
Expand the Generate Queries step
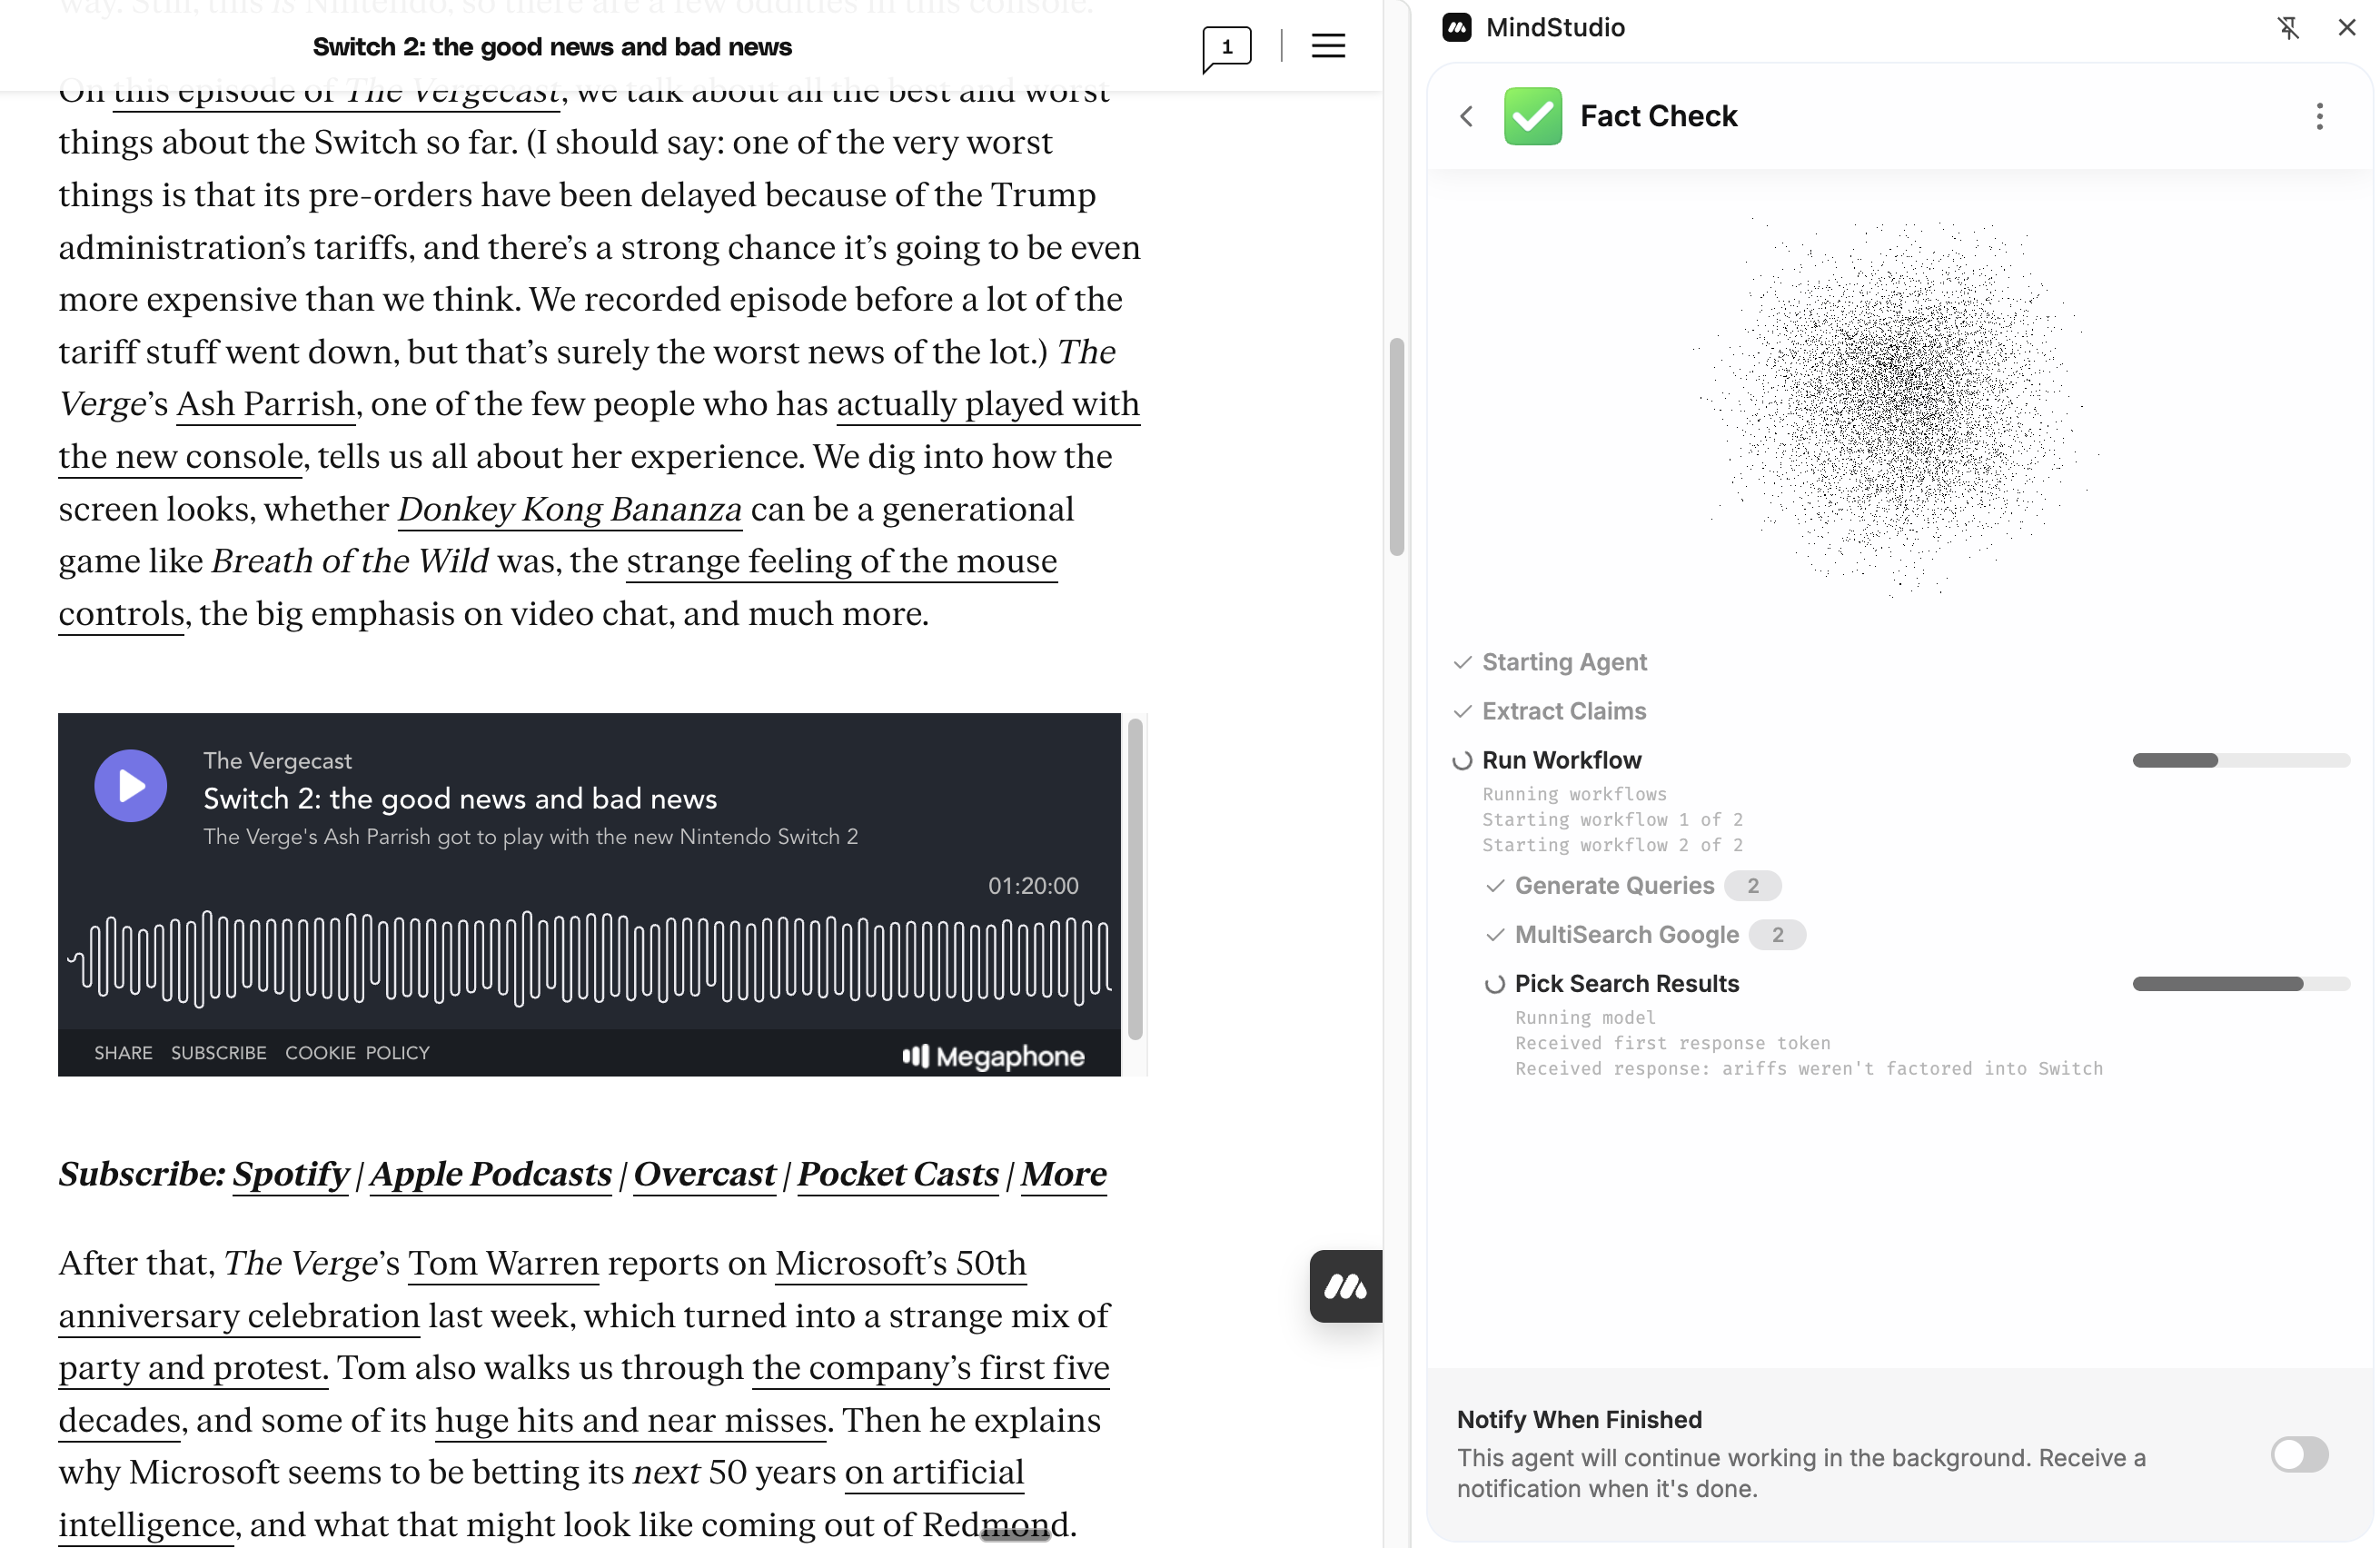pyautogui.click(x=1613, y=886)
